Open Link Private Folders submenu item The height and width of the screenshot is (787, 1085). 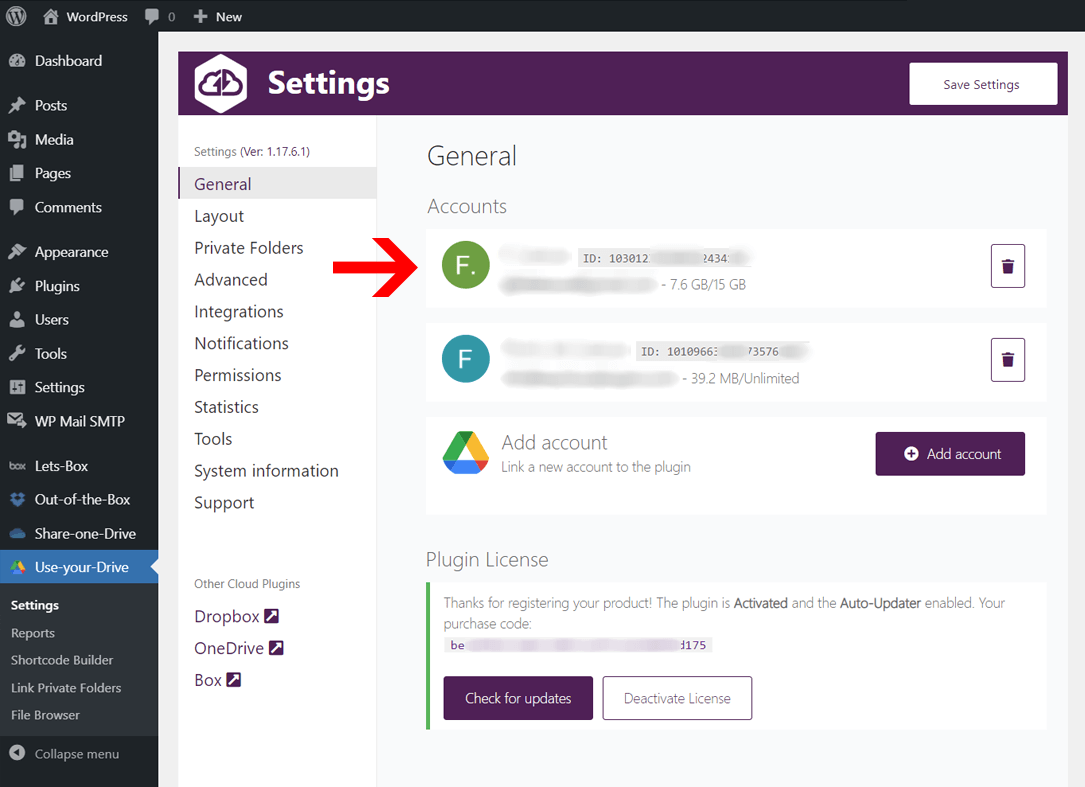[x=66, y=688]
